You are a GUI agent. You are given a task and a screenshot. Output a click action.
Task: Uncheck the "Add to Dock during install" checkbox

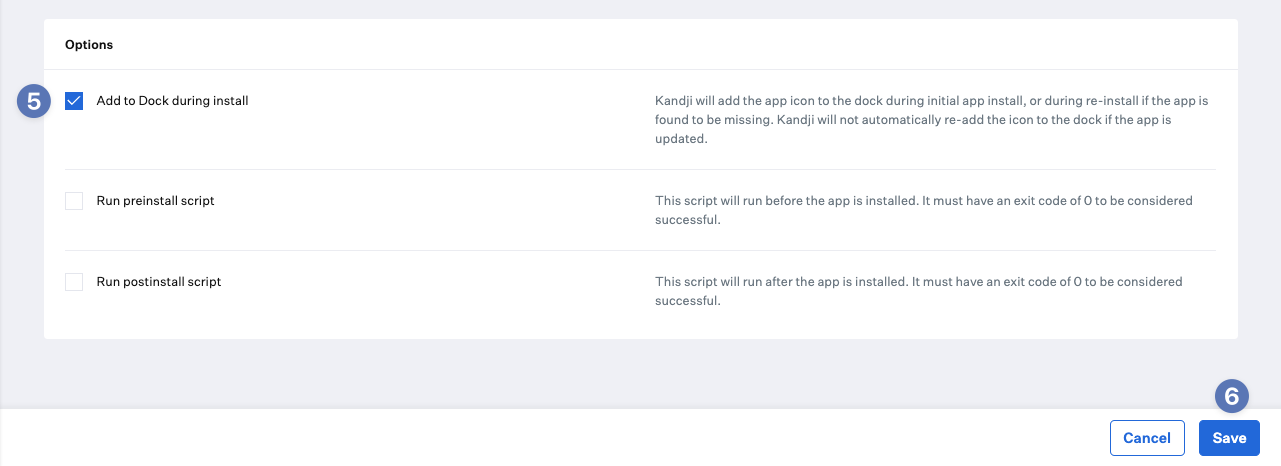(x=74, y=101)
